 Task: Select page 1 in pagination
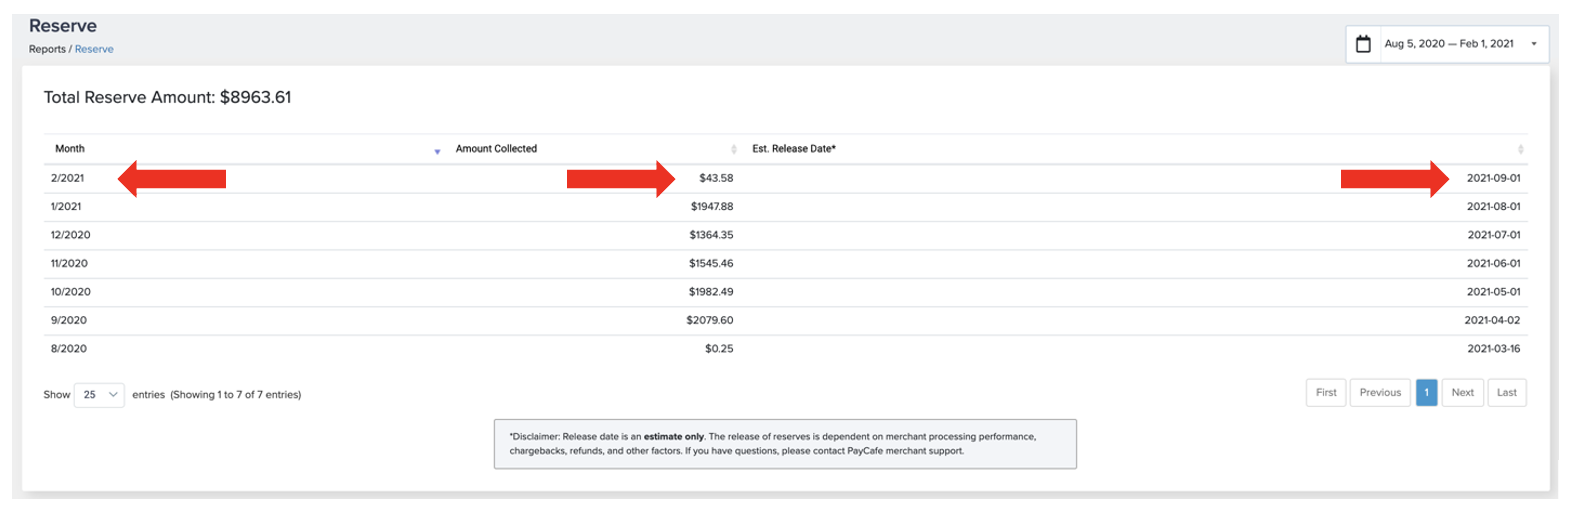tap(1426, 393)
